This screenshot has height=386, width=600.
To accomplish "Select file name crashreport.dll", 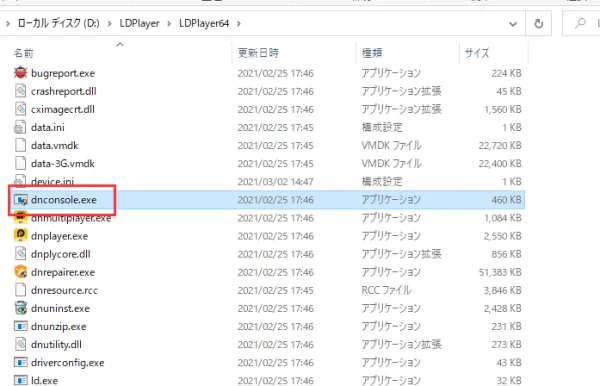I will (64, 91).
